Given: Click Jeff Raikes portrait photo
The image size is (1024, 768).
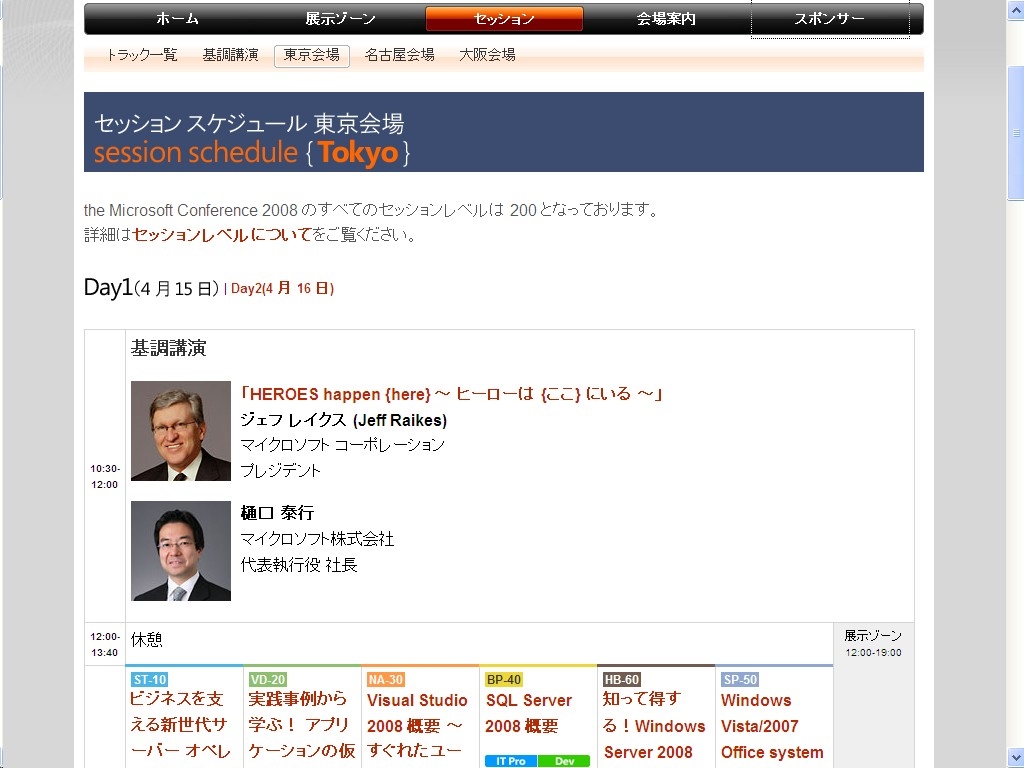Looking at the screenshot, I should (x=181, y=431).
